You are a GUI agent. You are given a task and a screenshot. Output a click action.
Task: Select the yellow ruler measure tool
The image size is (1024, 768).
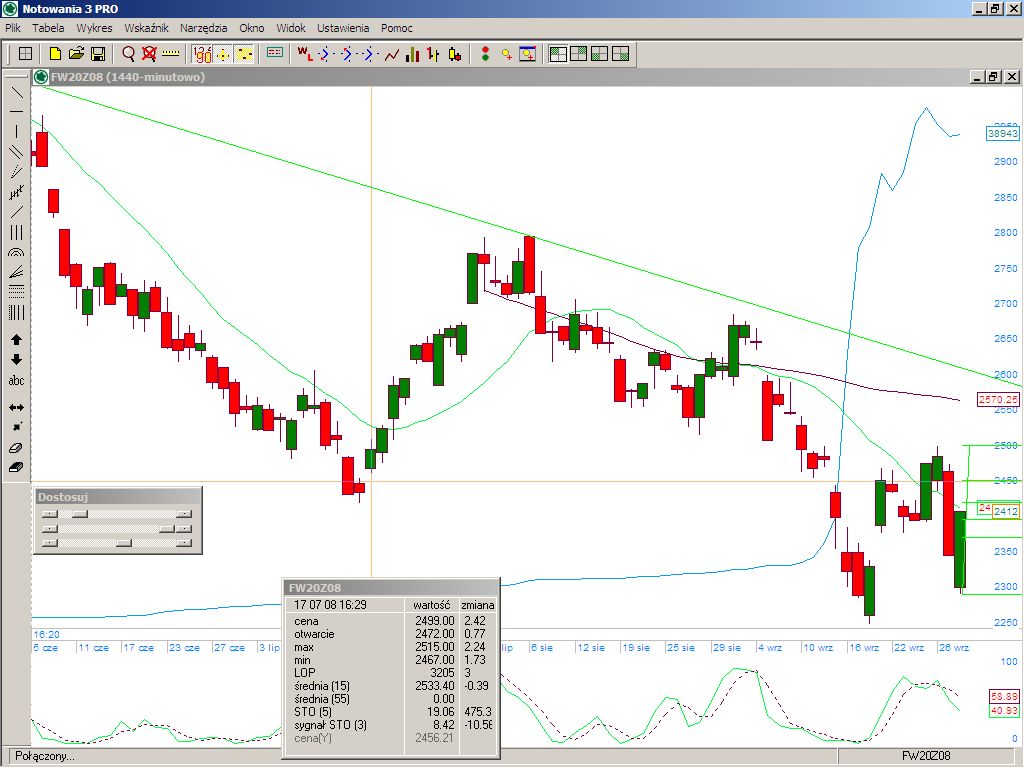click(170, 54)
